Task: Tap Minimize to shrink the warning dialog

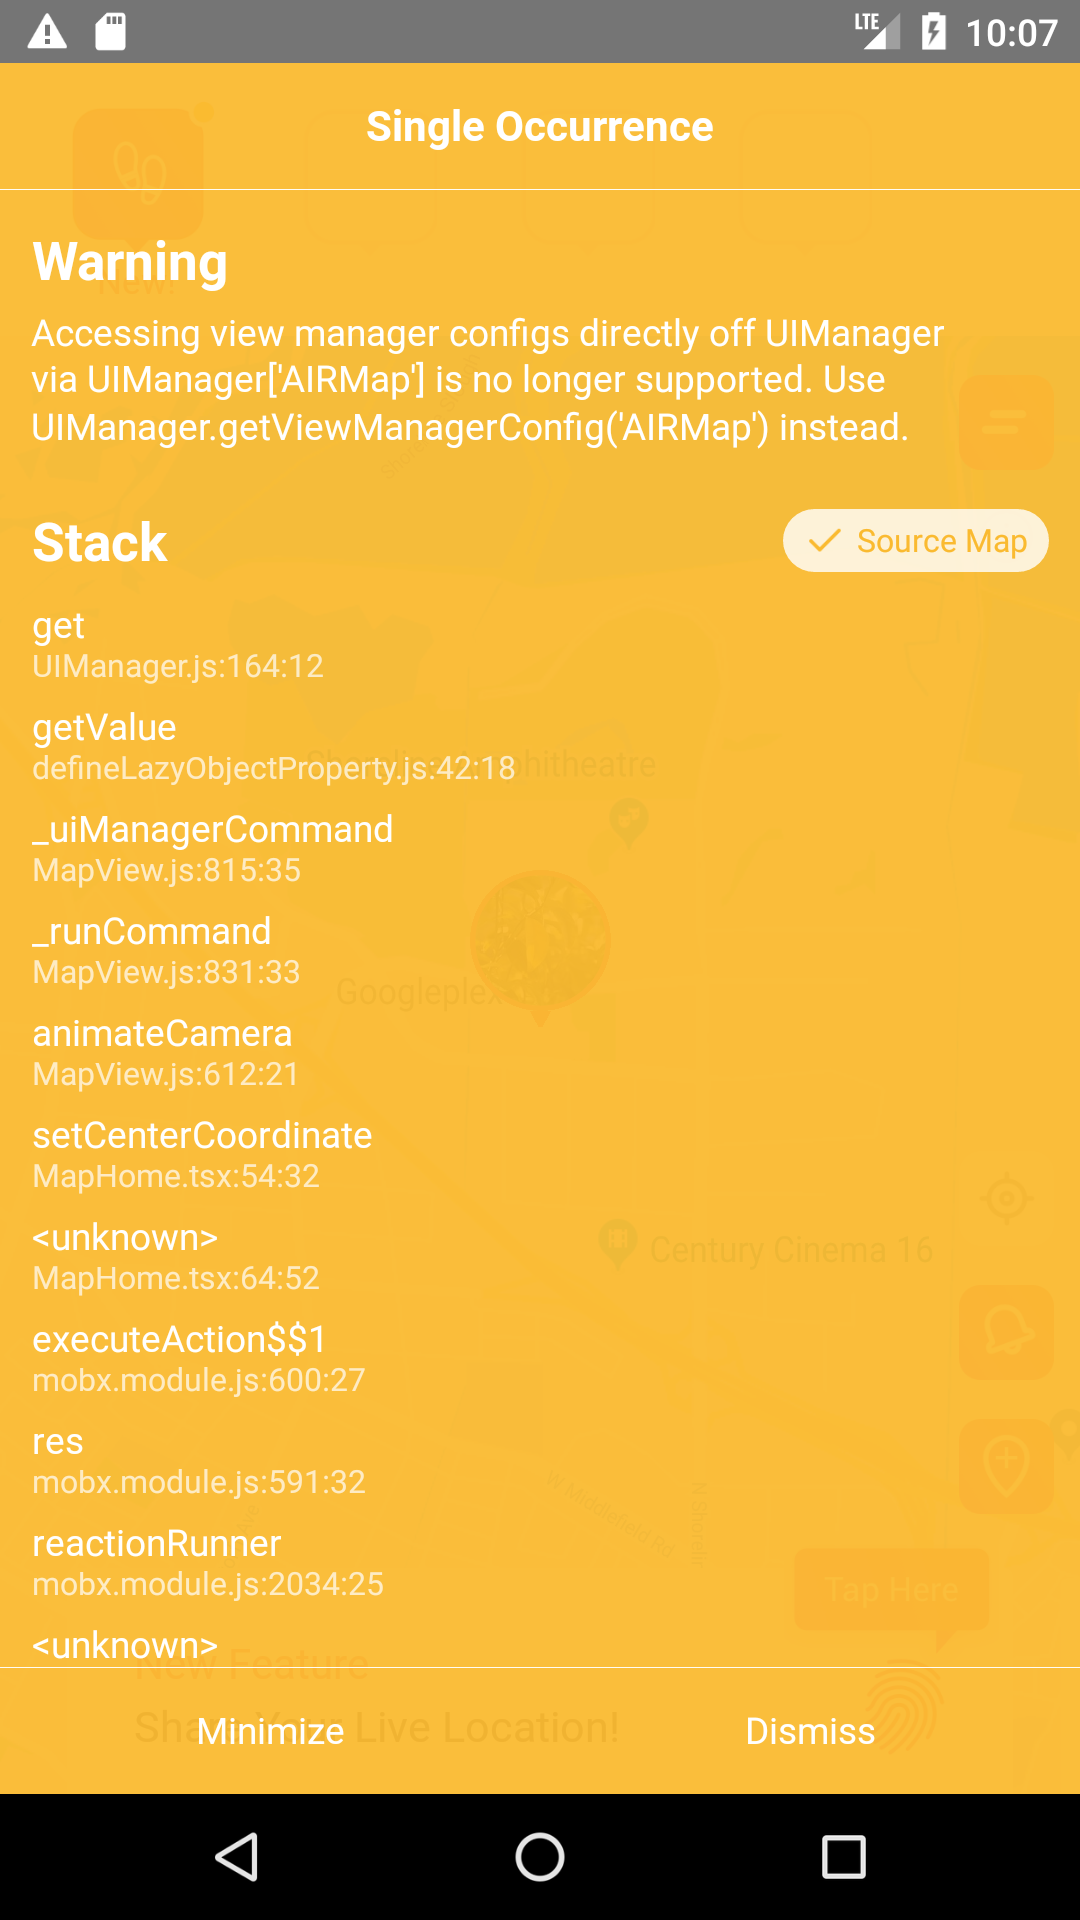Action: [270, 1731]
